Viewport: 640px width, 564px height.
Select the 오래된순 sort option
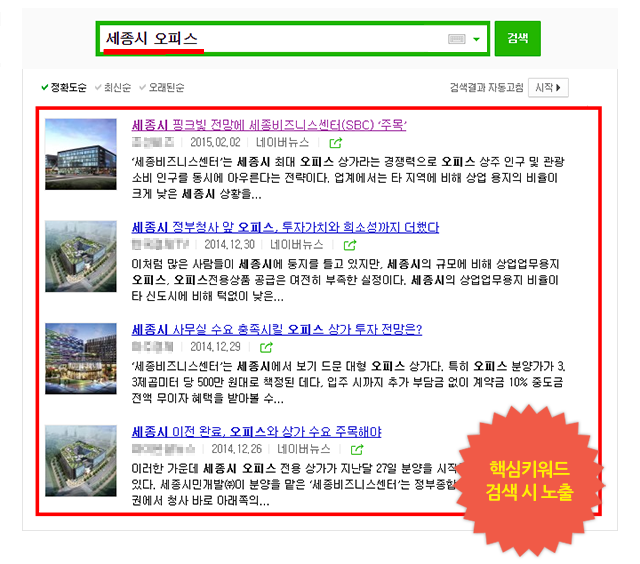coord(162,87)
